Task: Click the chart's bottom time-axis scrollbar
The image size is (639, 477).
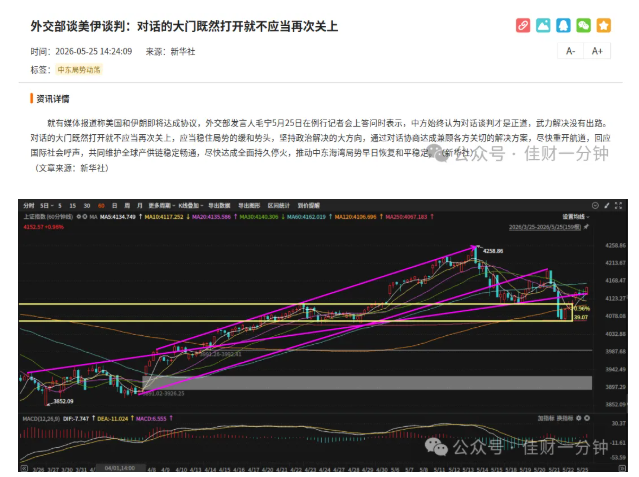Action: [323, 468]
